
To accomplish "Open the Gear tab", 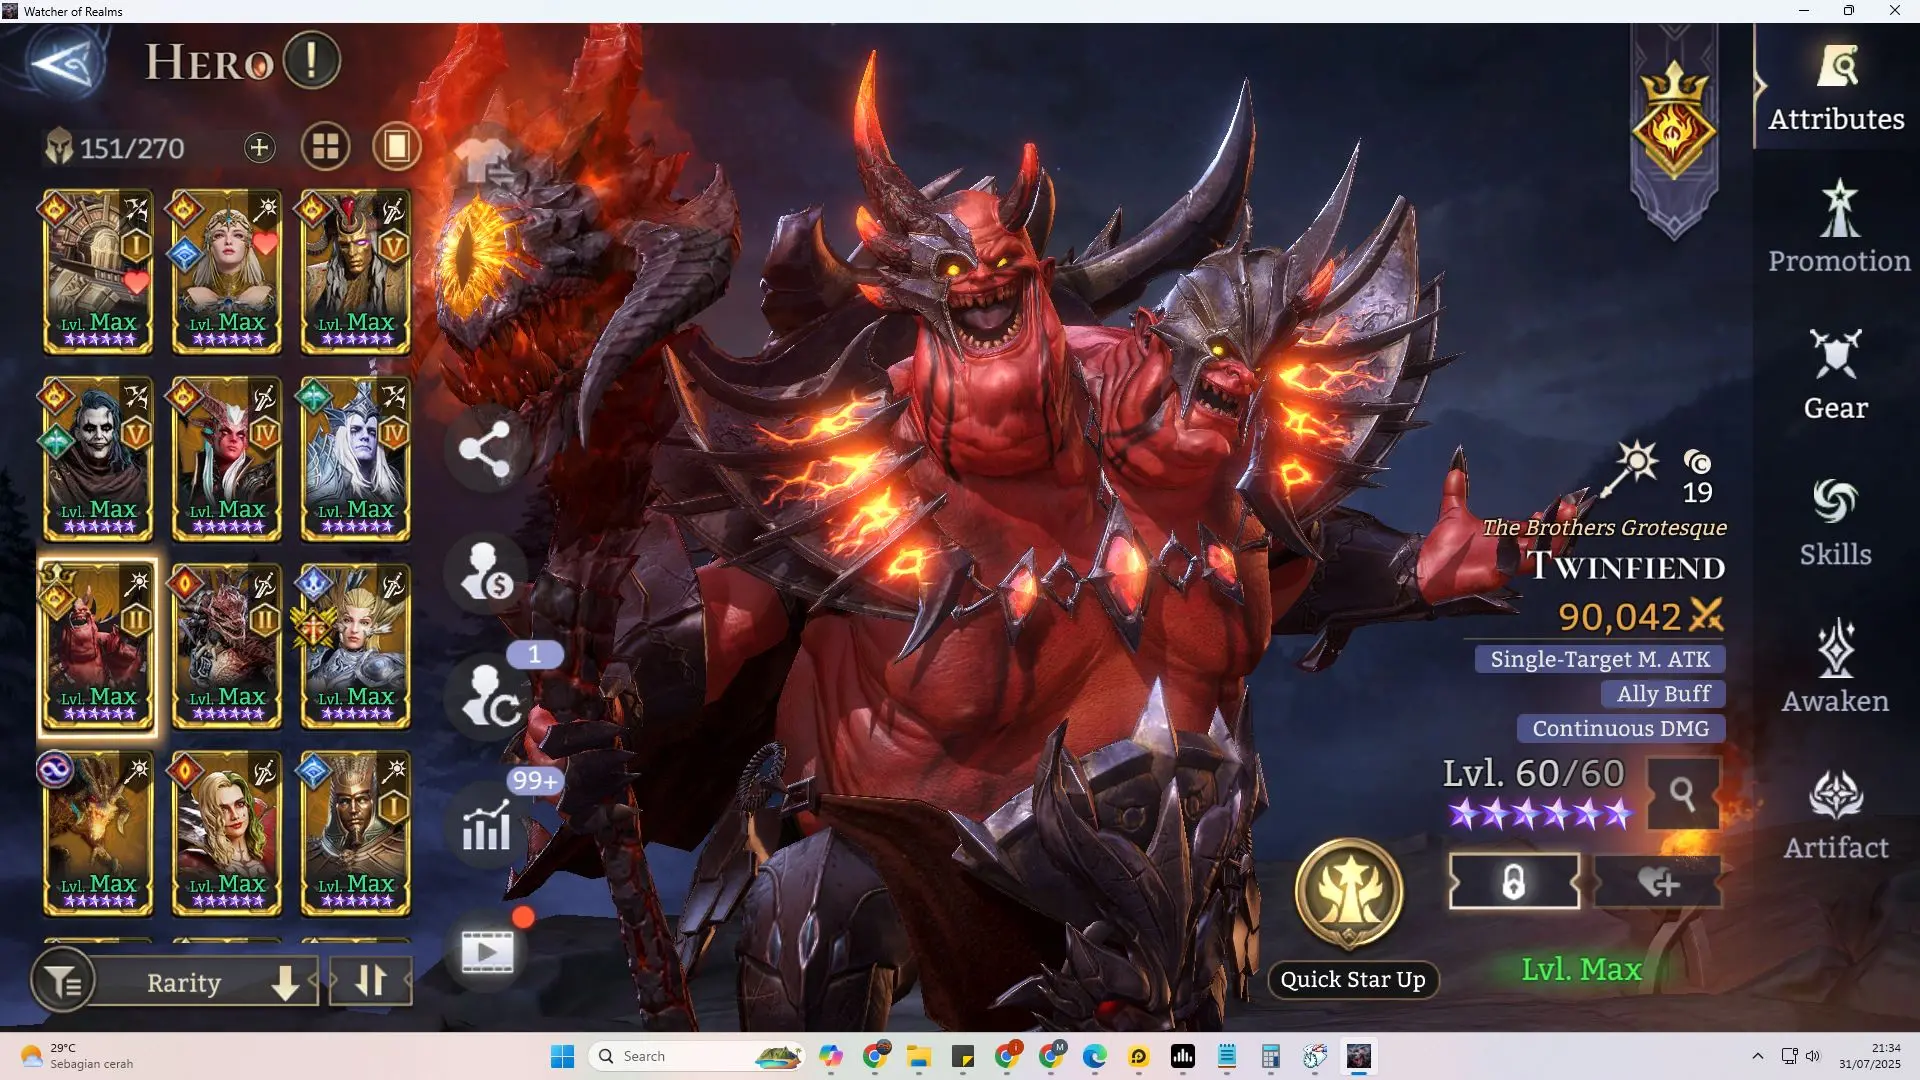I will tap(1836, 375).
